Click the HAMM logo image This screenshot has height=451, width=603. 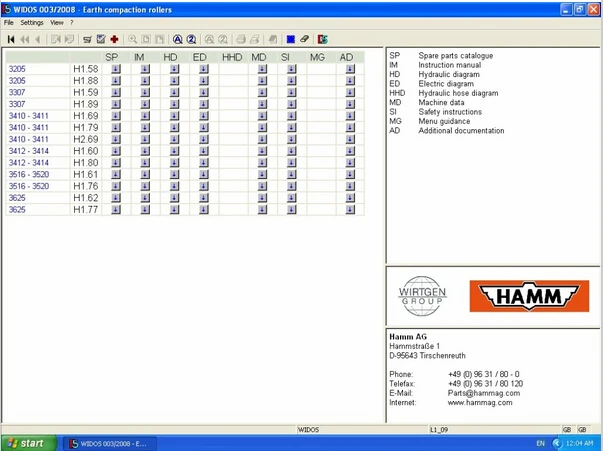coord(529,296)
